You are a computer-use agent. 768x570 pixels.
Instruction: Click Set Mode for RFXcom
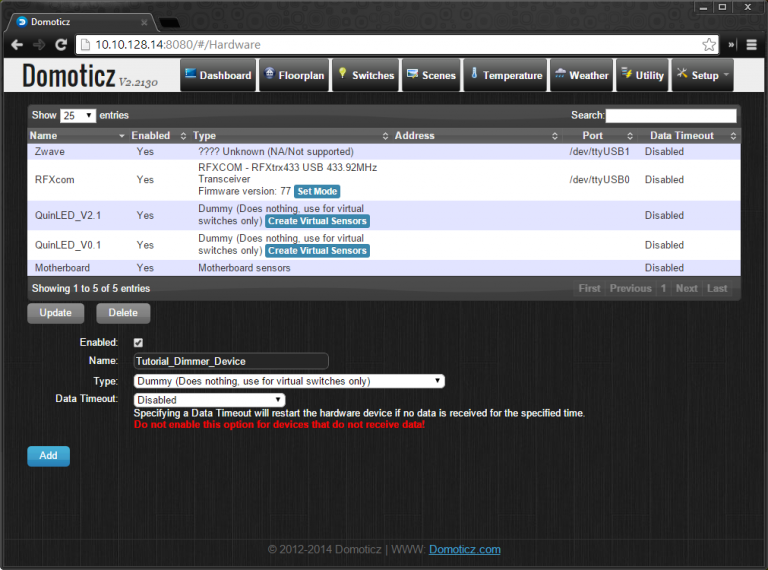click(x=317, y=192)
